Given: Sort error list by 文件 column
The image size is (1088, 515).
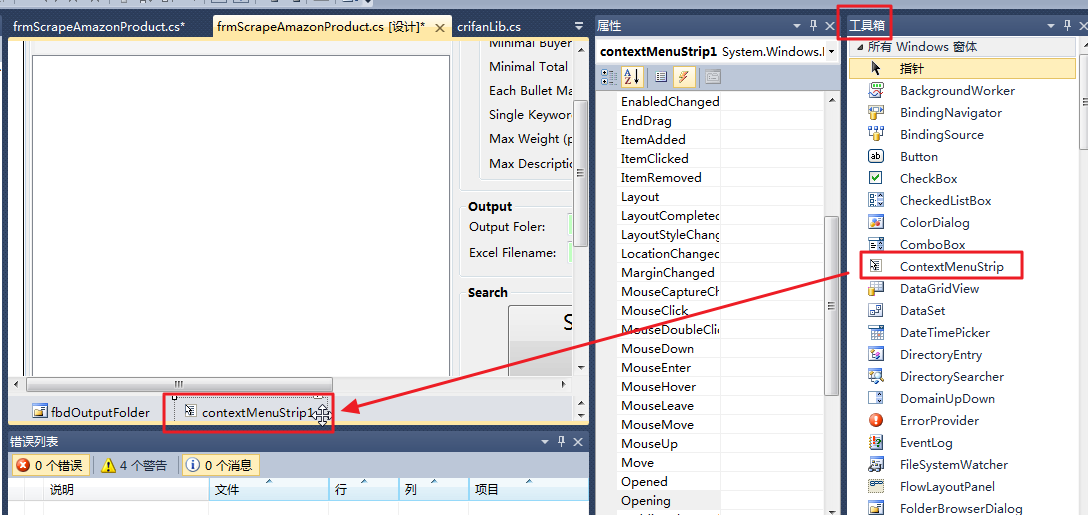Looking at the screenshot, I should coord(269,490).
